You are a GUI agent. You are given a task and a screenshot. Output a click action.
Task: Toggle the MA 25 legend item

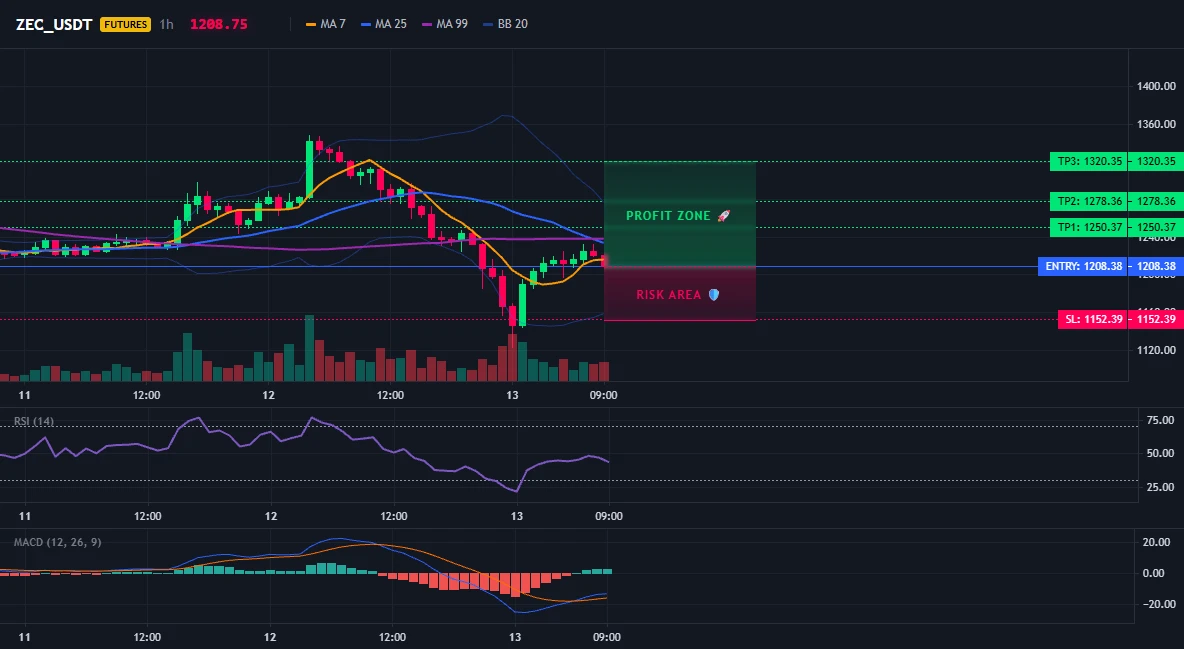click(x=384, y=24)
